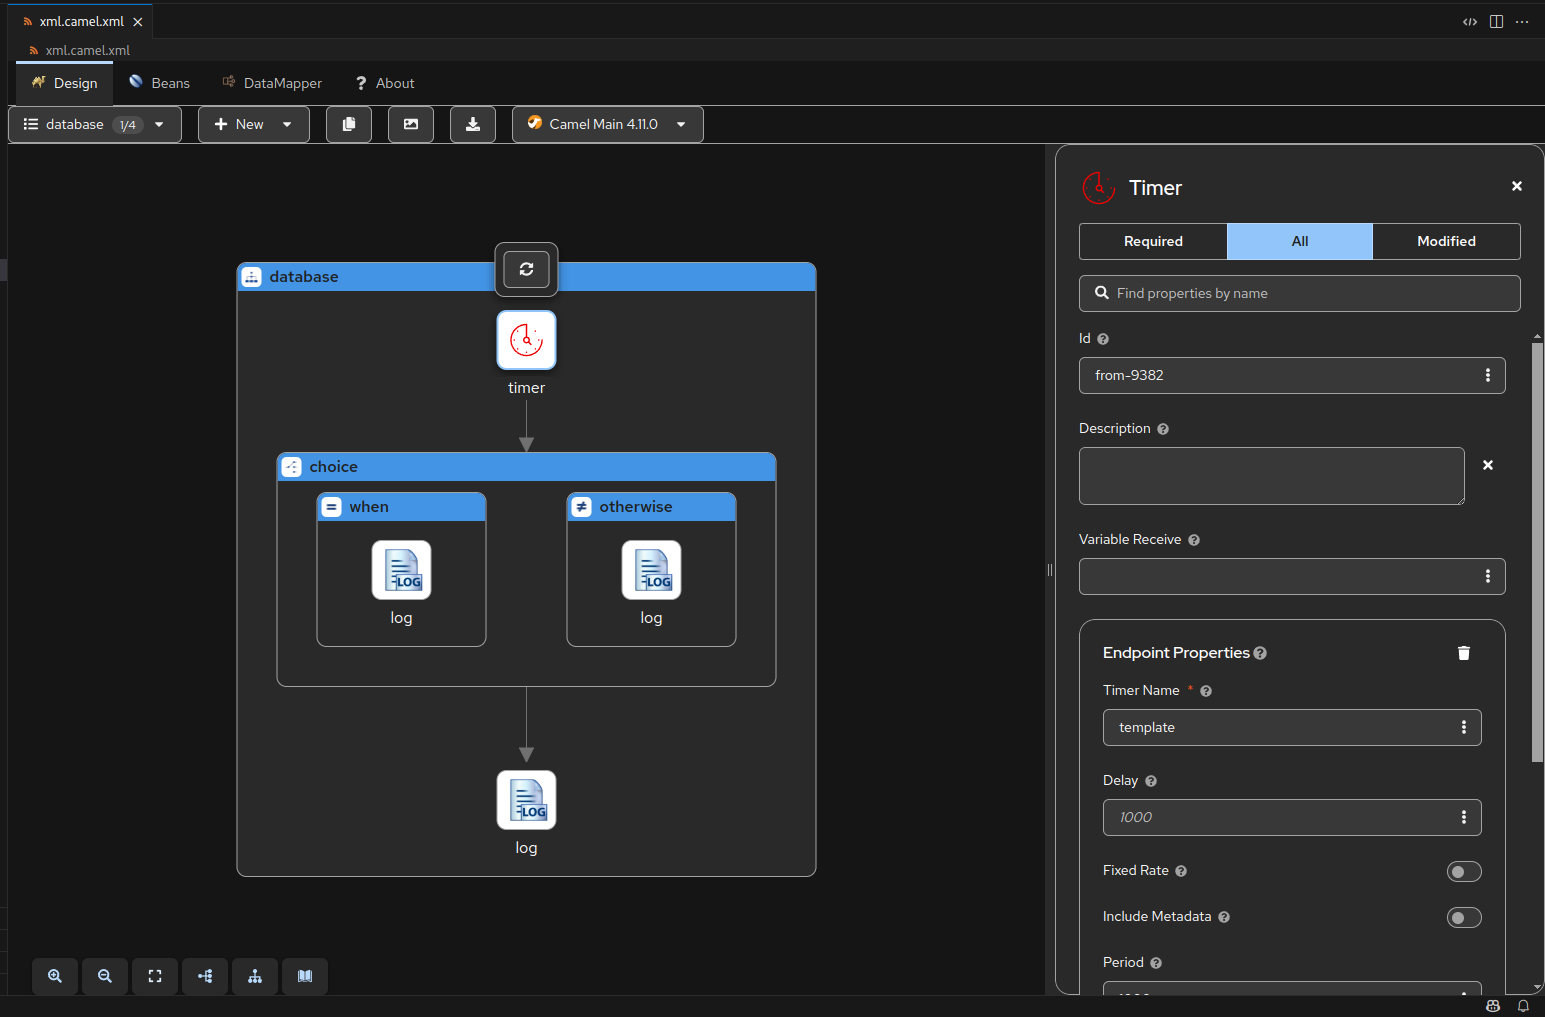
Task: Enable the Include Metadata toggle
Action: (1464, 917)
